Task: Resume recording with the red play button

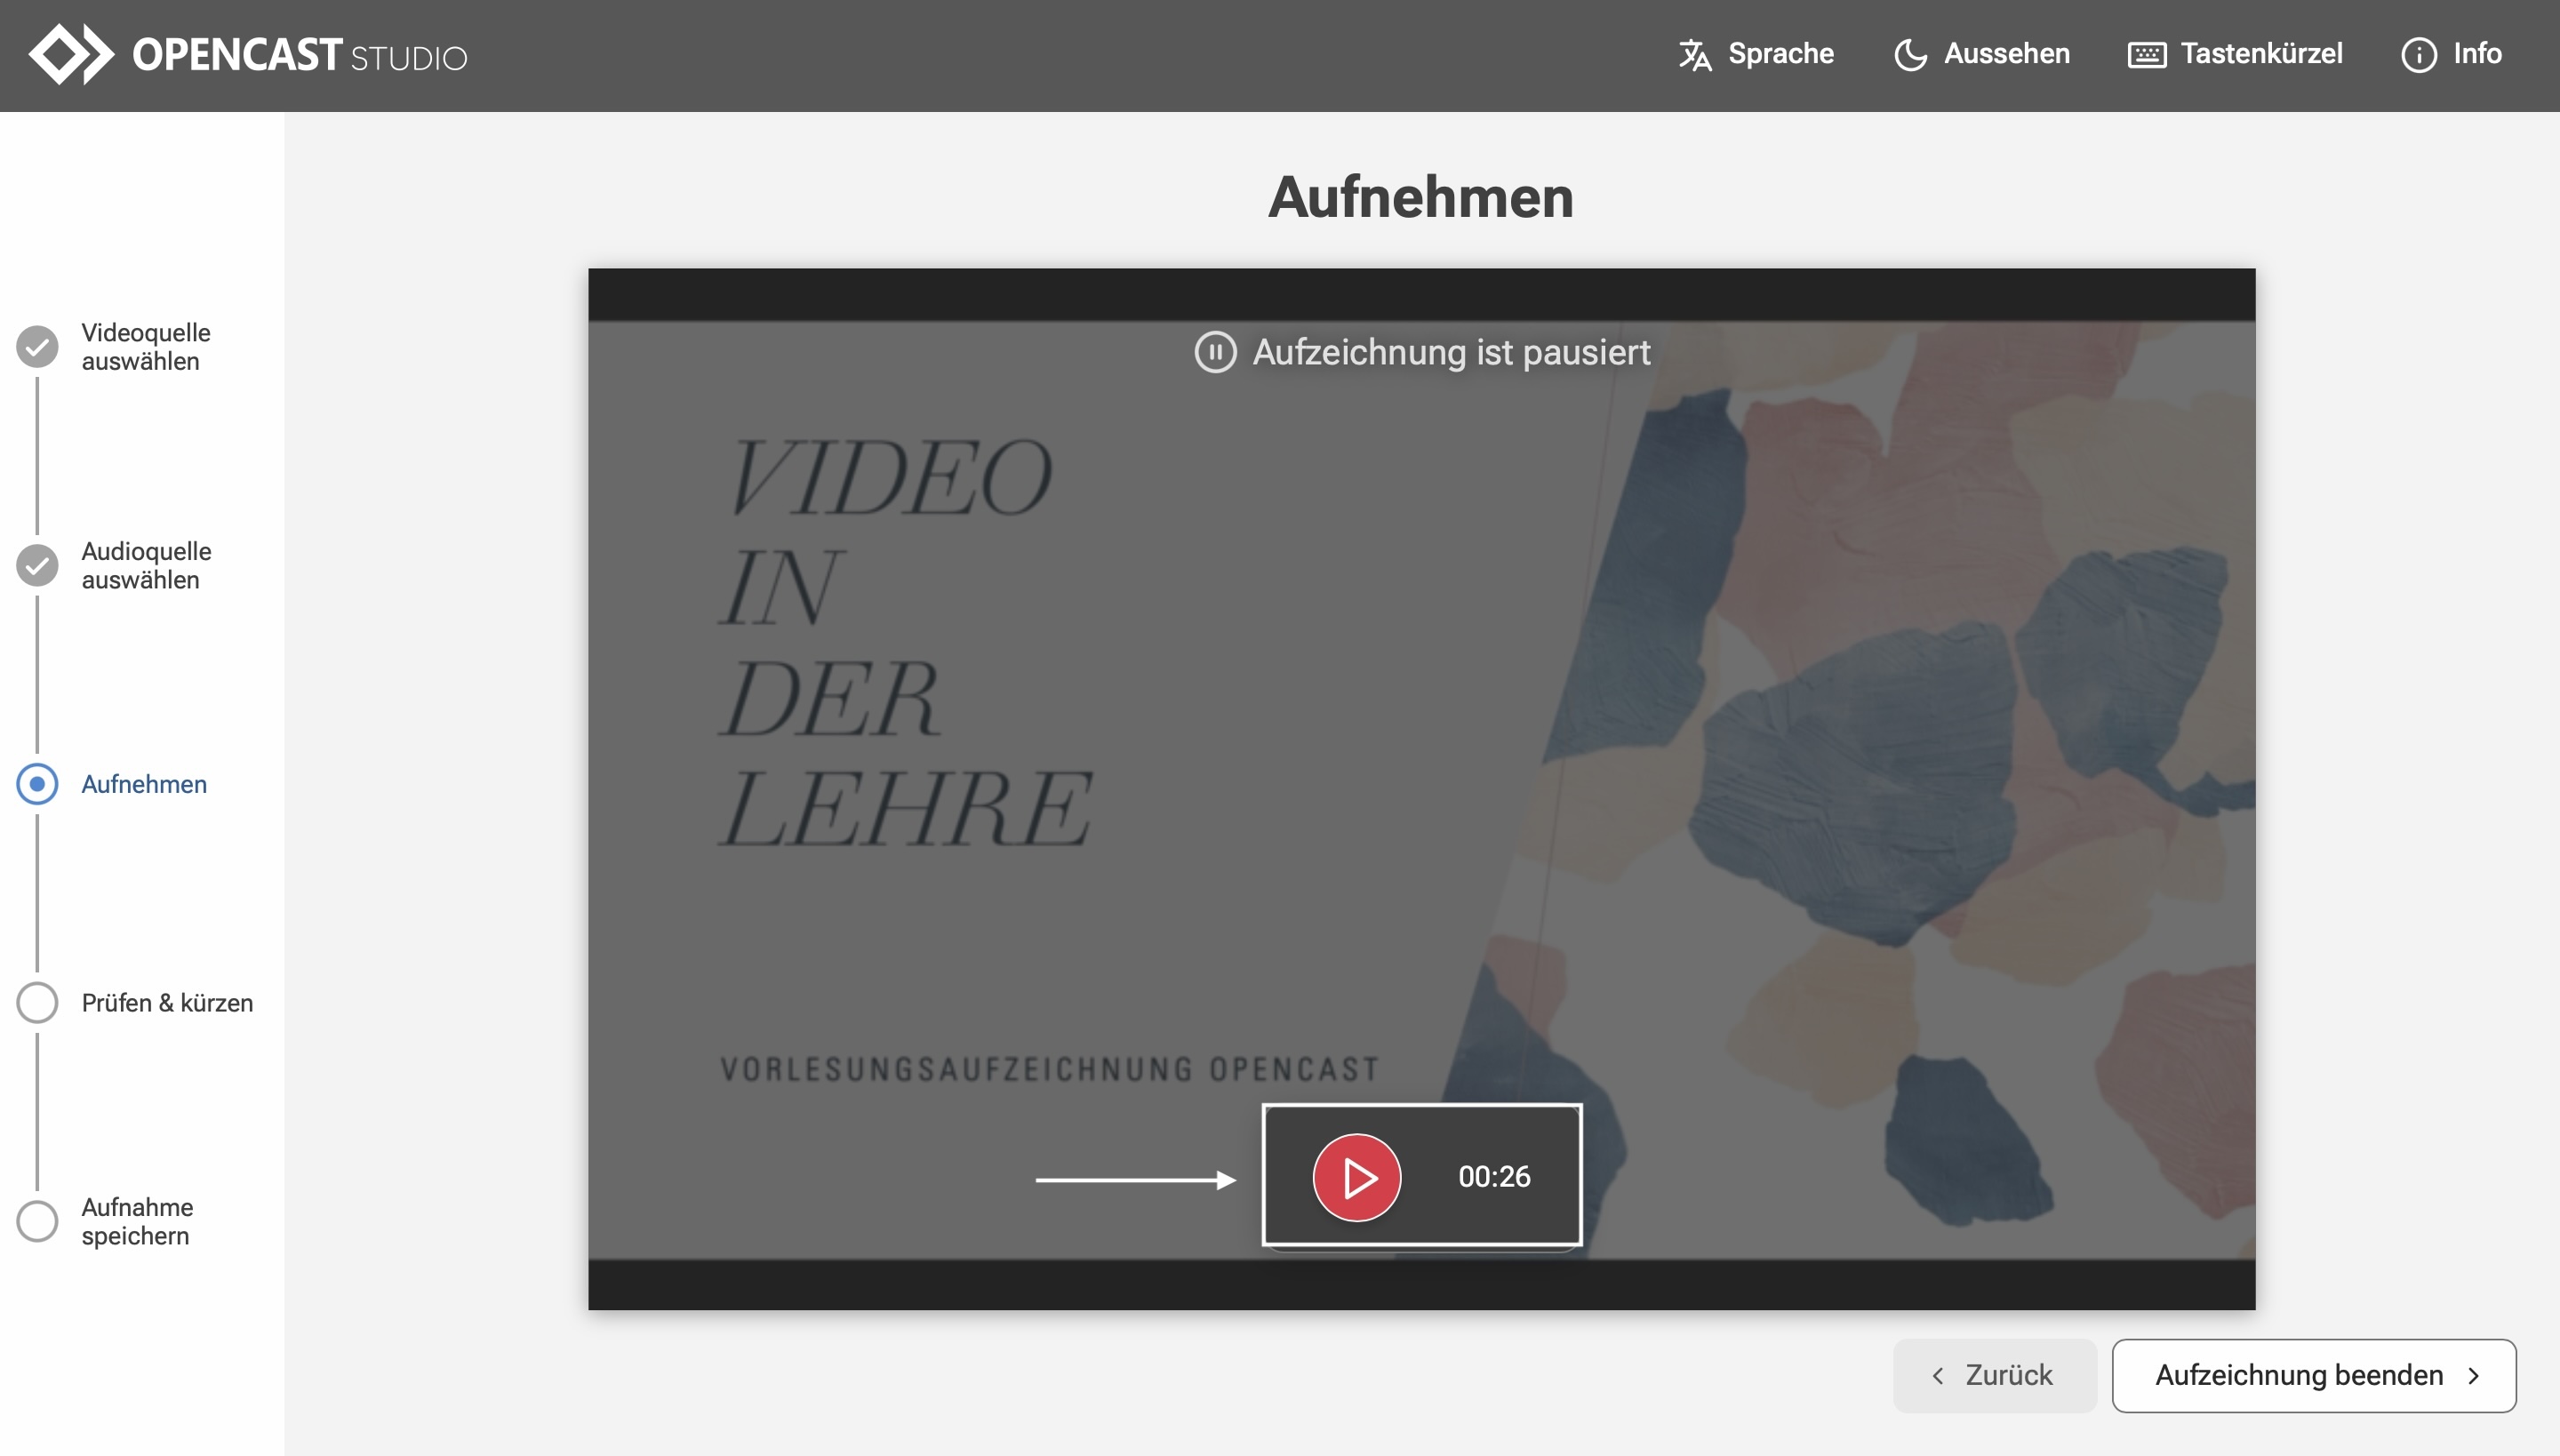Action: tap(1357, 1177)
